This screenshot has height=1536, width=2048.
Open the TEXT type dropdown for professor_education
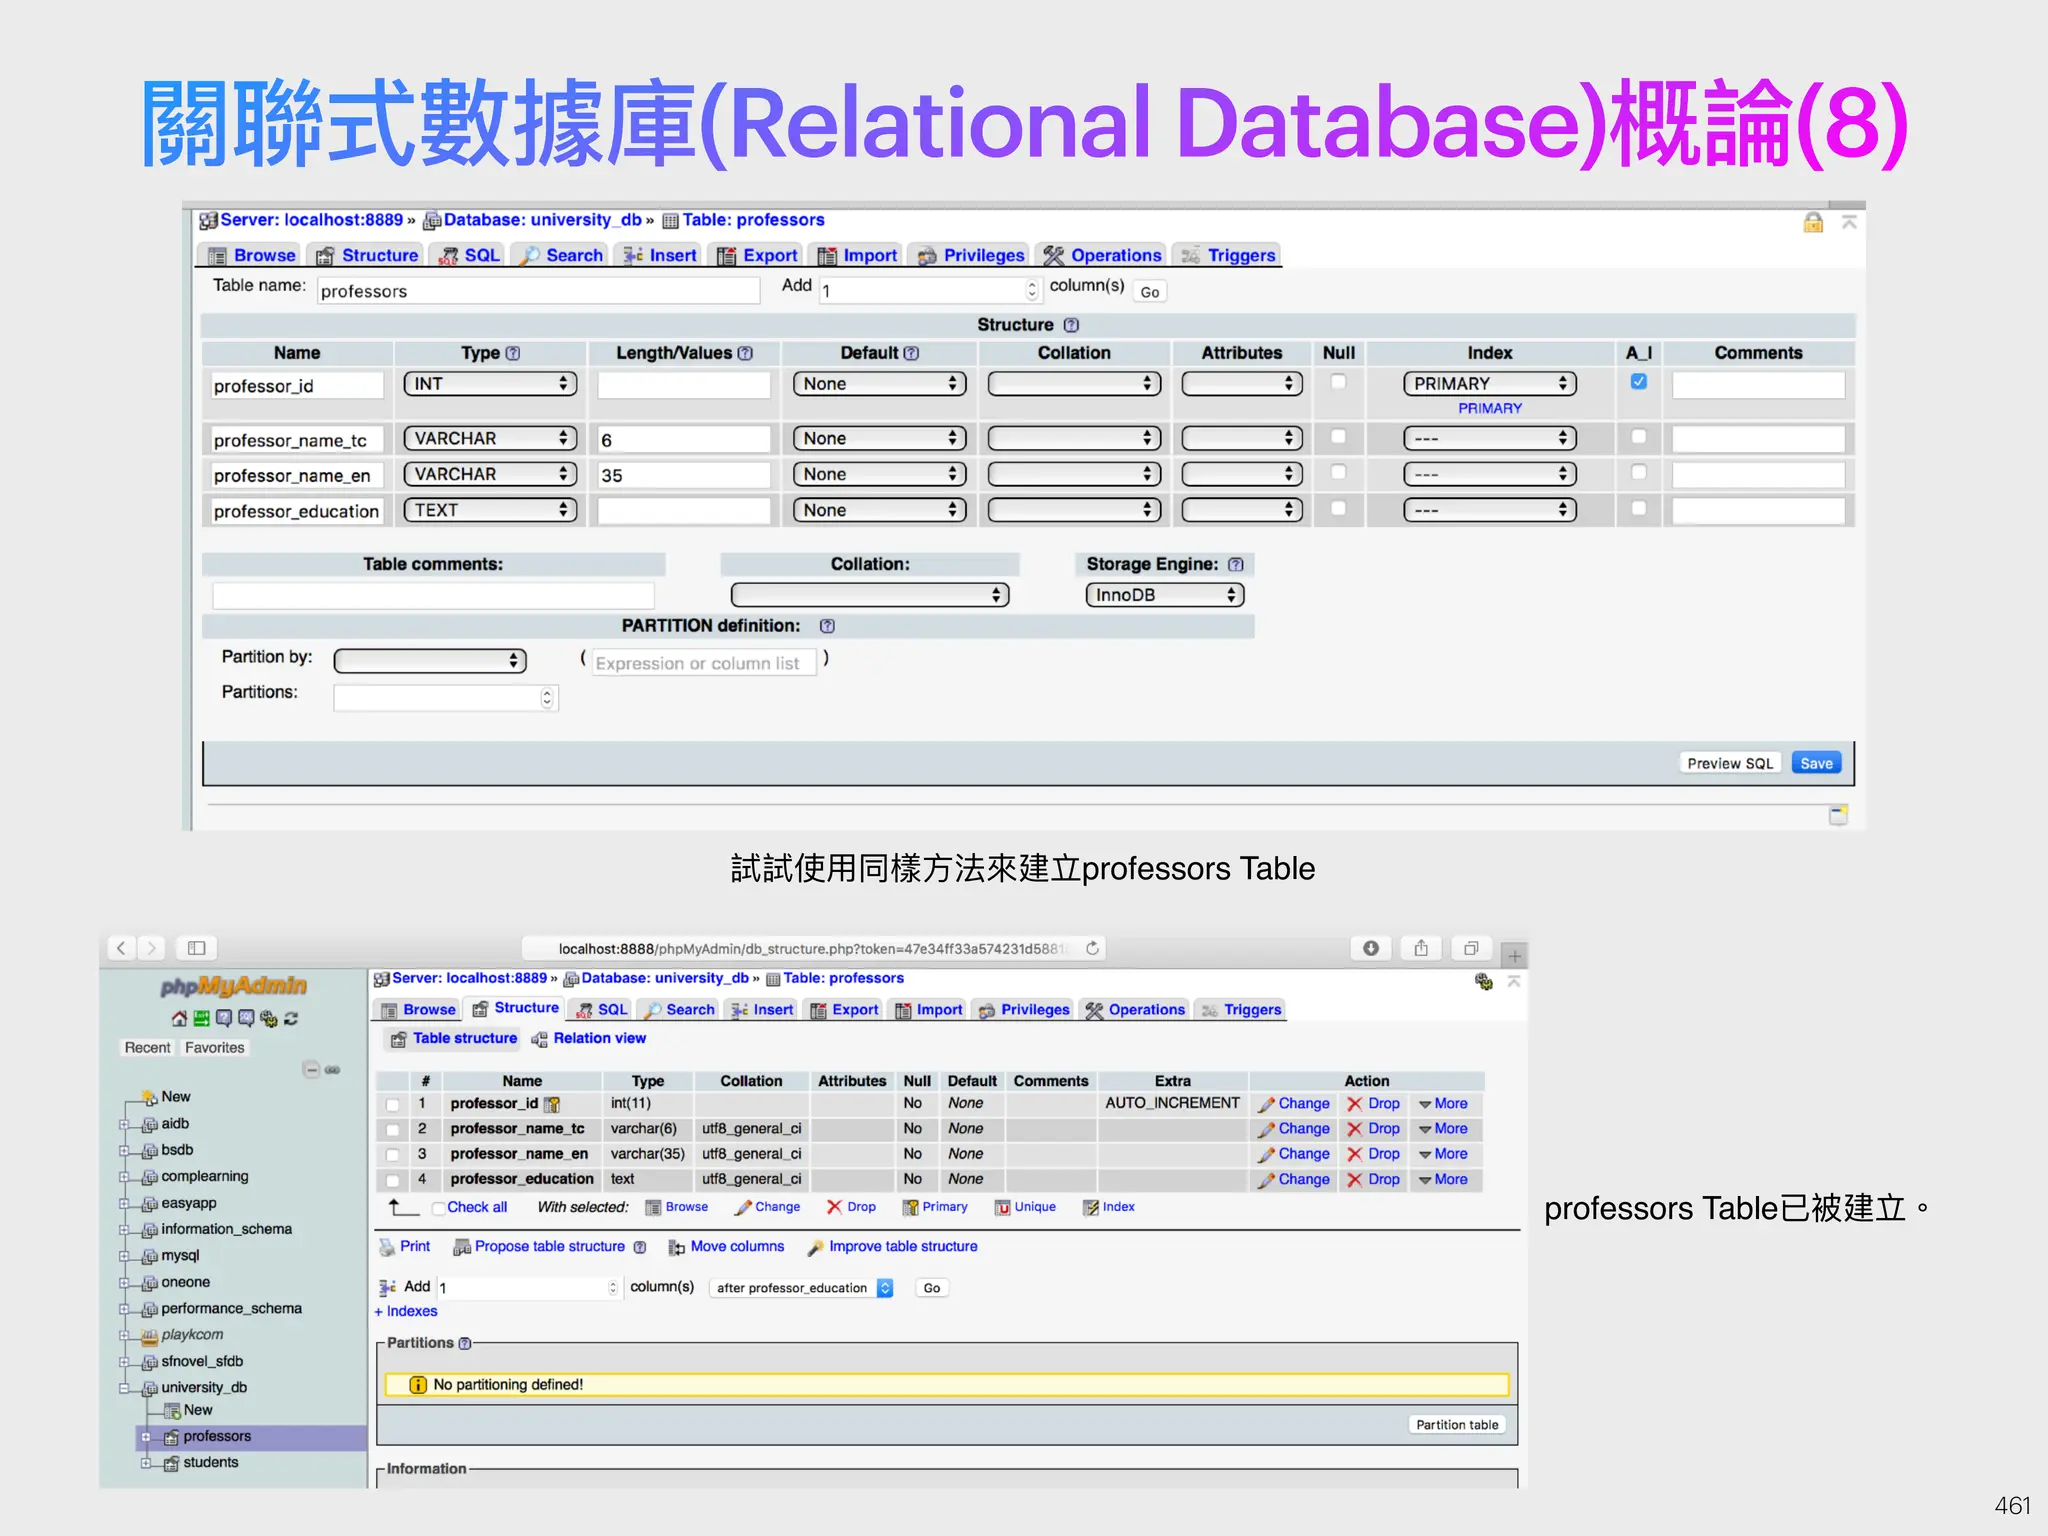[490, 510]
